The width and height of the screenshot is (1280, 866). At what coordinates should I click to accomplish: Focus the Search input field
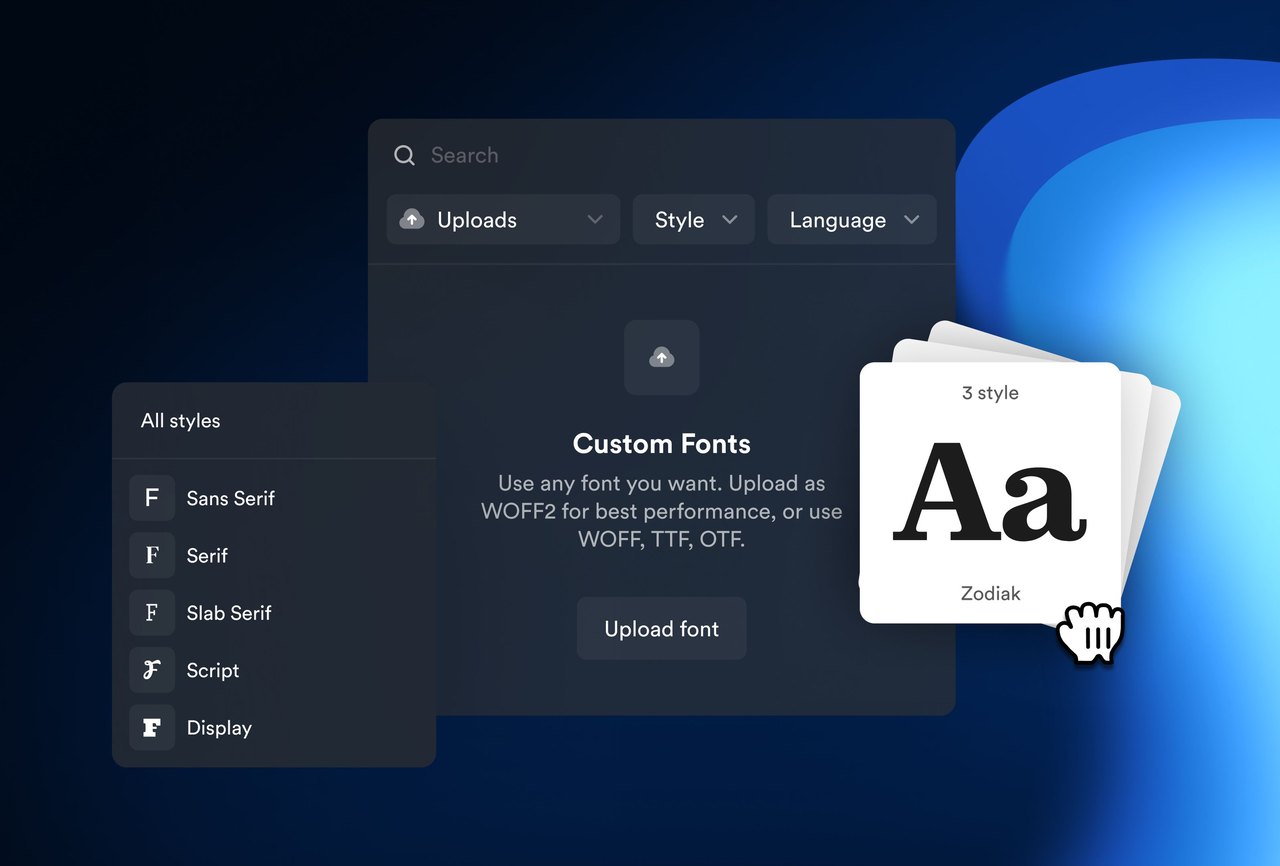[662, 155]
